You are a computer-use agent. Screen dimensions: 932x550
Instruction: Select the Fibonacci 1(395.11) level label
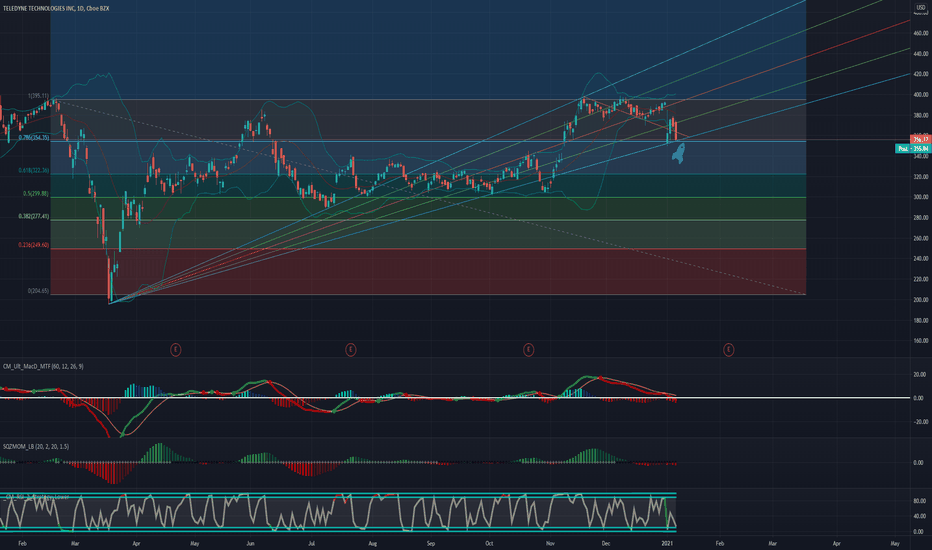click(38, 96)
